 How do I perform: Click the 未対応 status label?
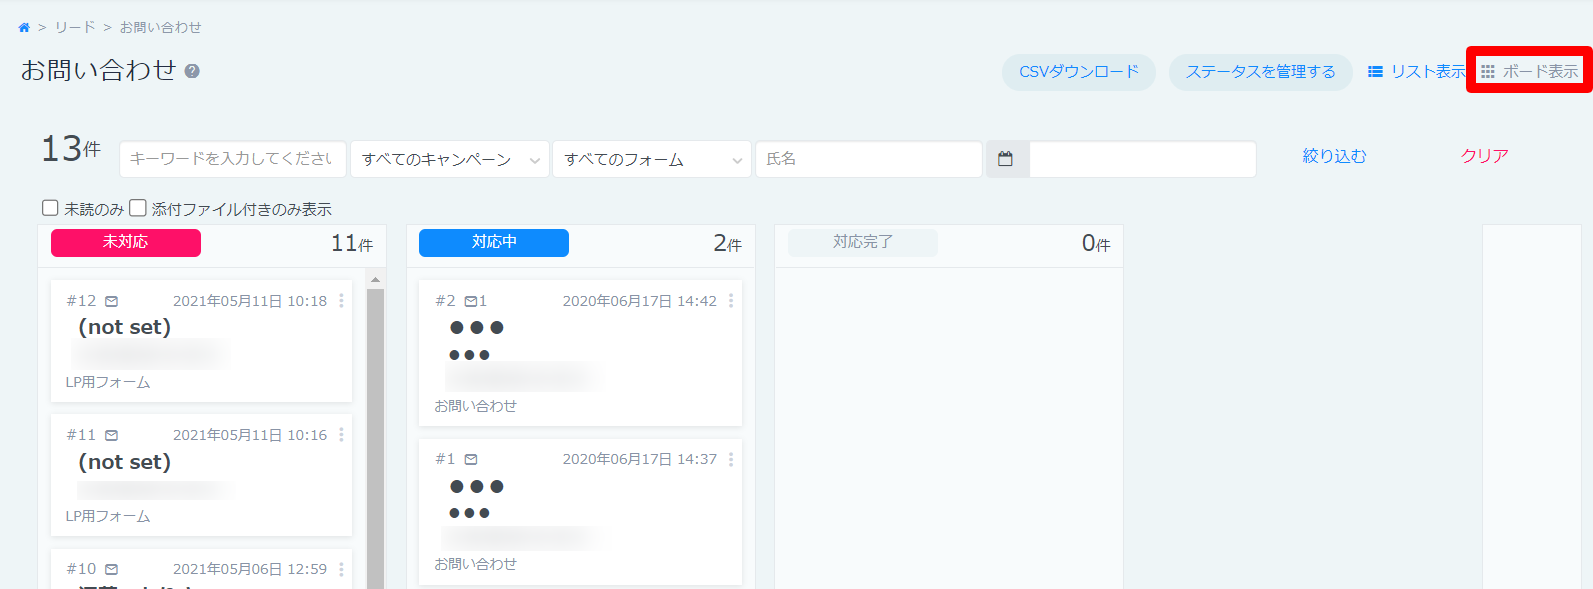[126, 242]
